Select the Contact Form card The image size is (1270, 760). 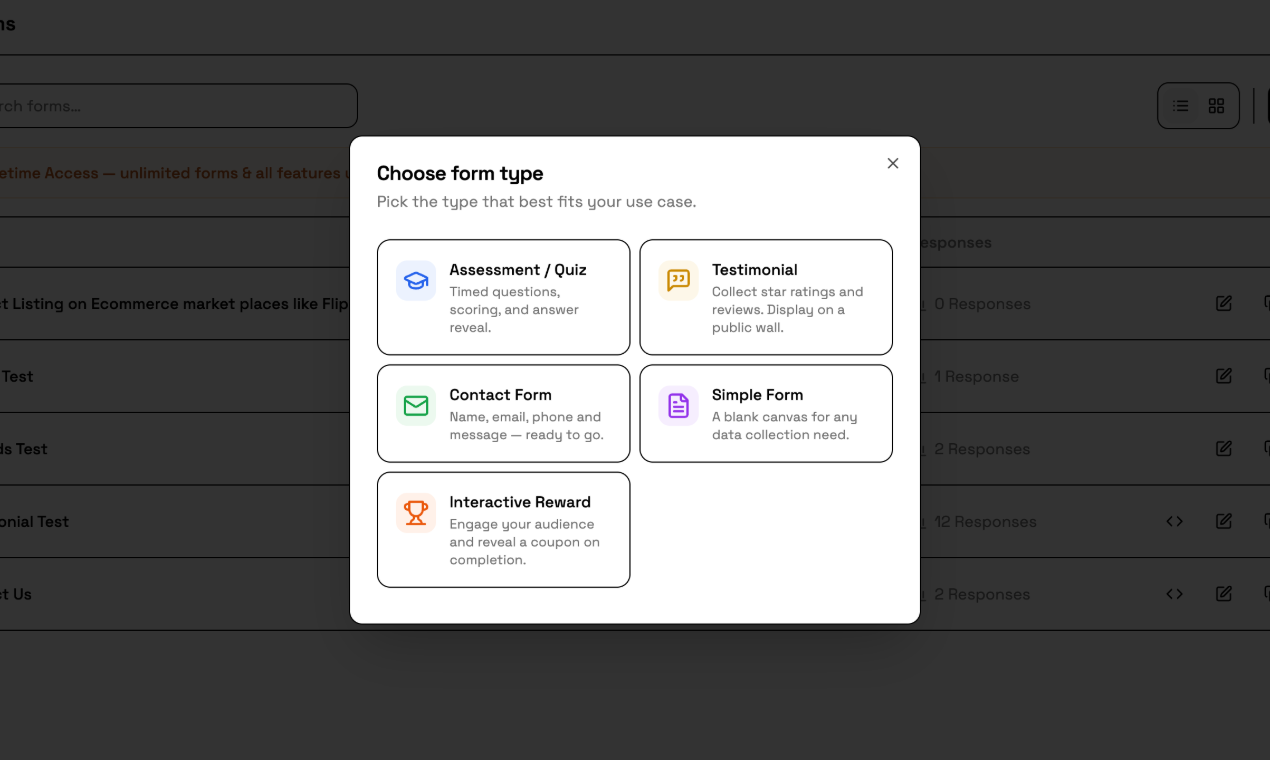pyautogui.click(x=503, y=413)
